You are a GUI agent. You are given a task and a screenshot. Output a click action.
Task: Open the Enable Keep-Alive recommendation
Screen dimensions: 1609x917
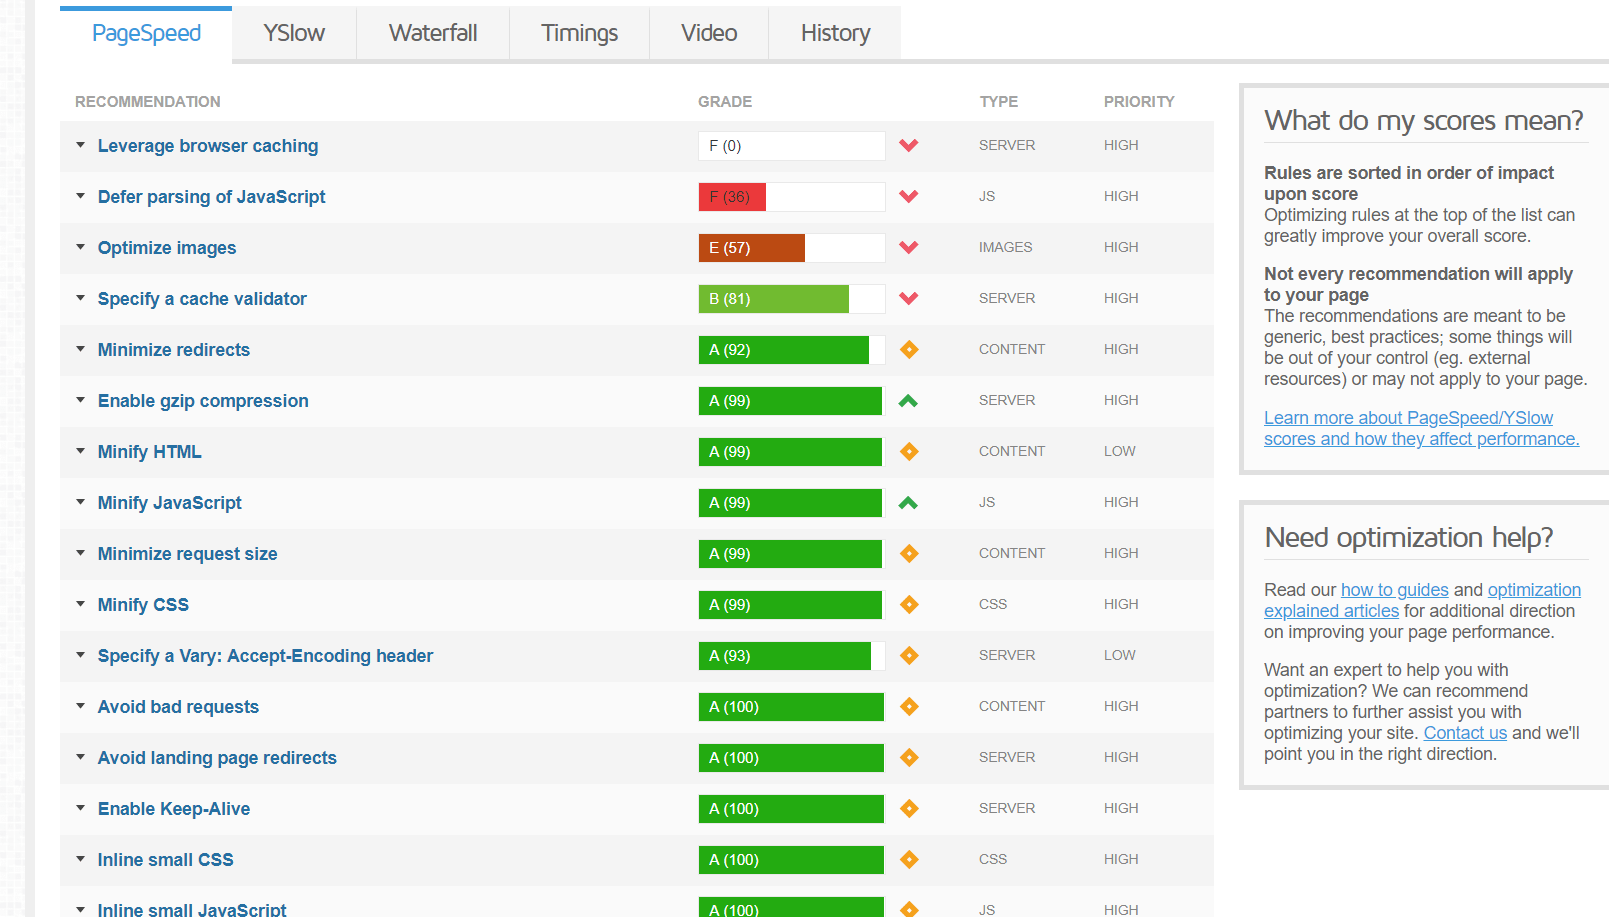(174, 809)
